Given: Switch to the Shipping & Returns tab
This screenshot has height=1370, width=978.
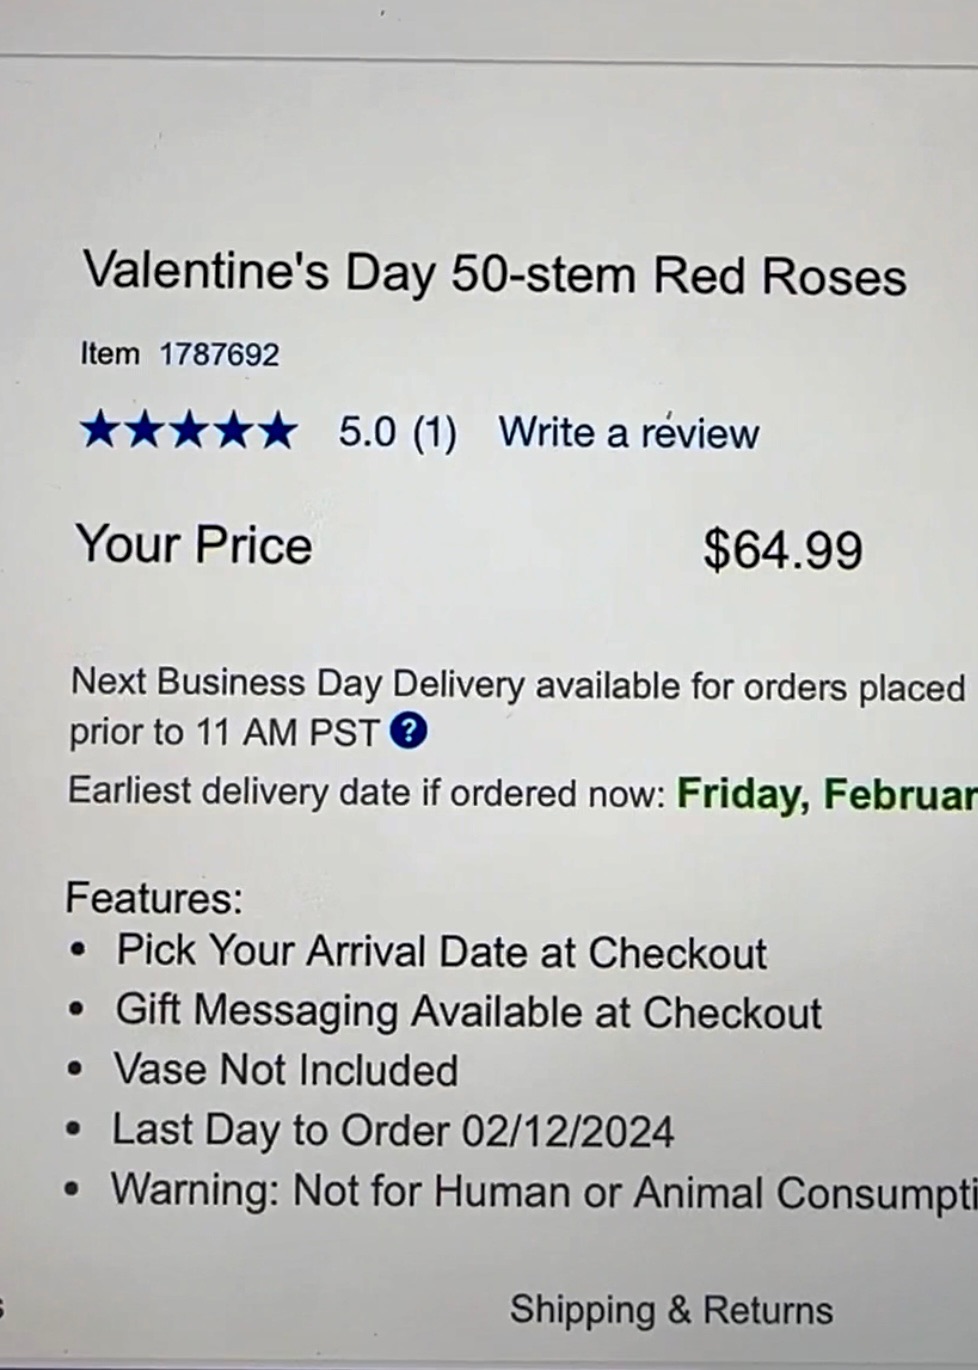Looking at the screenshot, I should pyautogui.click(x=671, y=1310).
